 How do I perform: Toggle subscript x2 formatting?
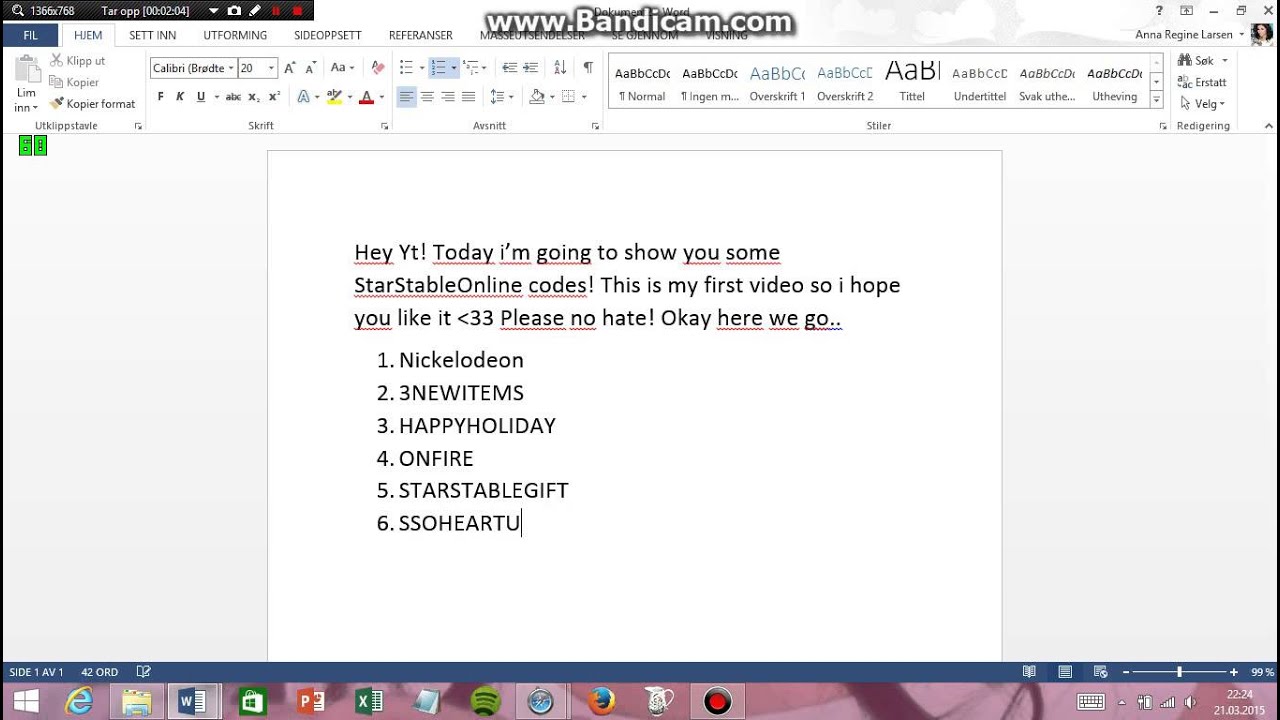[x=254, y=97]
